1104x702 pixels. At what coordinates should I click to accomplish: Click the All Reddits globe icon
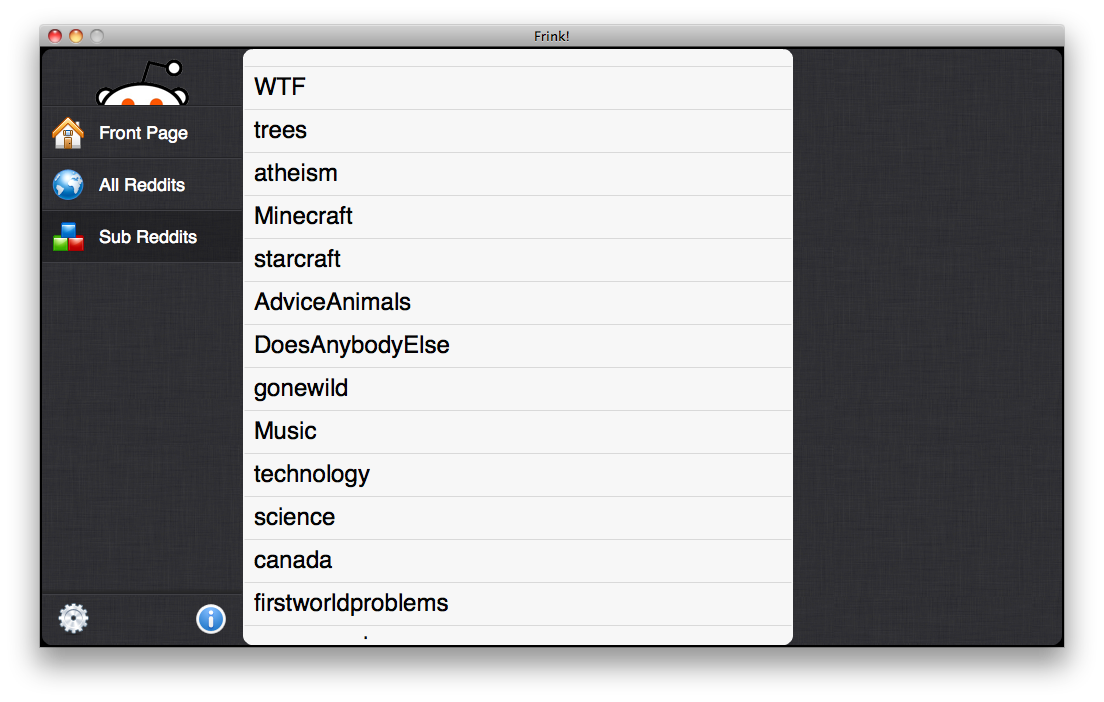click(x=68, y=185)
